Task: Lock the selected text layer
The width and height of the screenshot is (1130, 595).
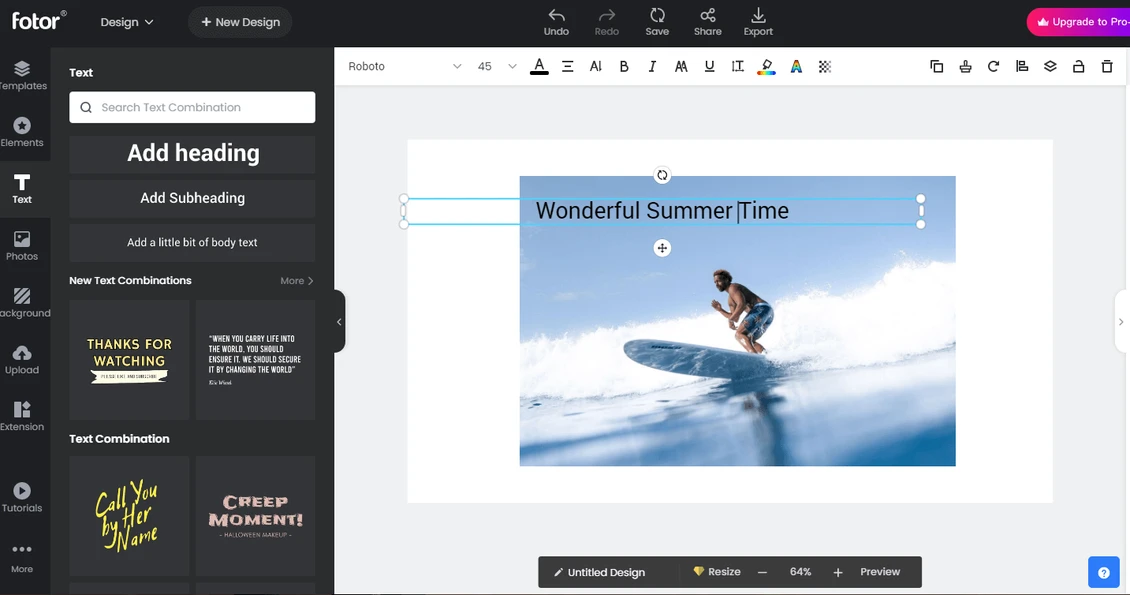Action: pyautogui.click(x=1078, y=67)
